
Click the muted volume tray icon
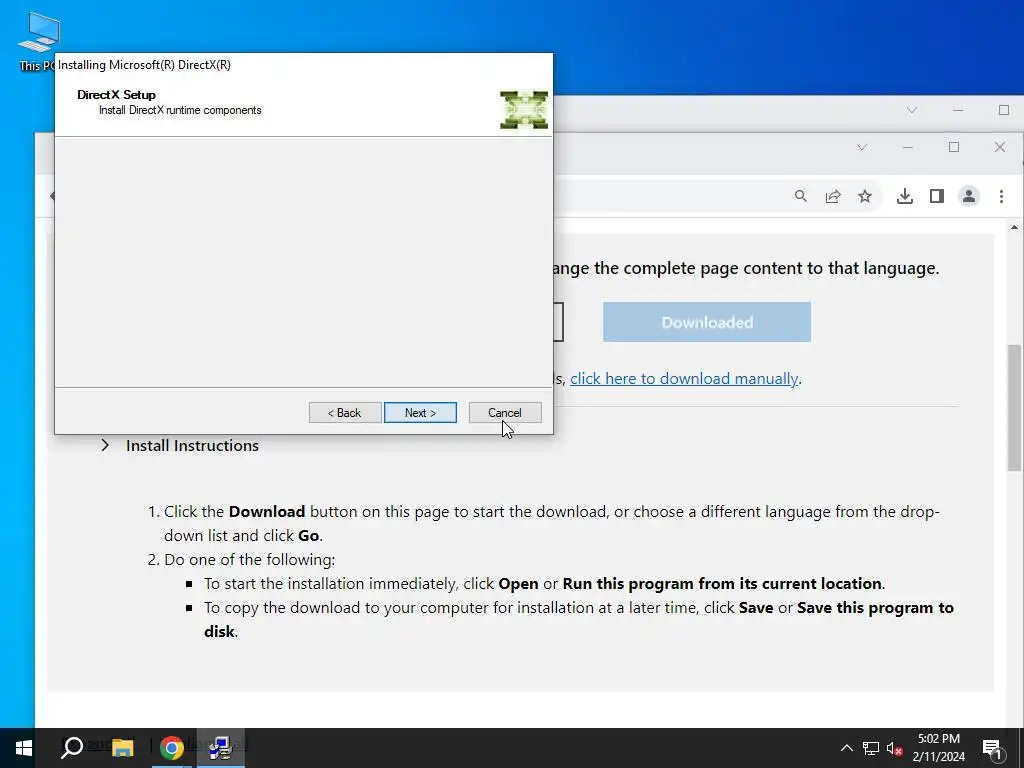[x=895, y=748]
